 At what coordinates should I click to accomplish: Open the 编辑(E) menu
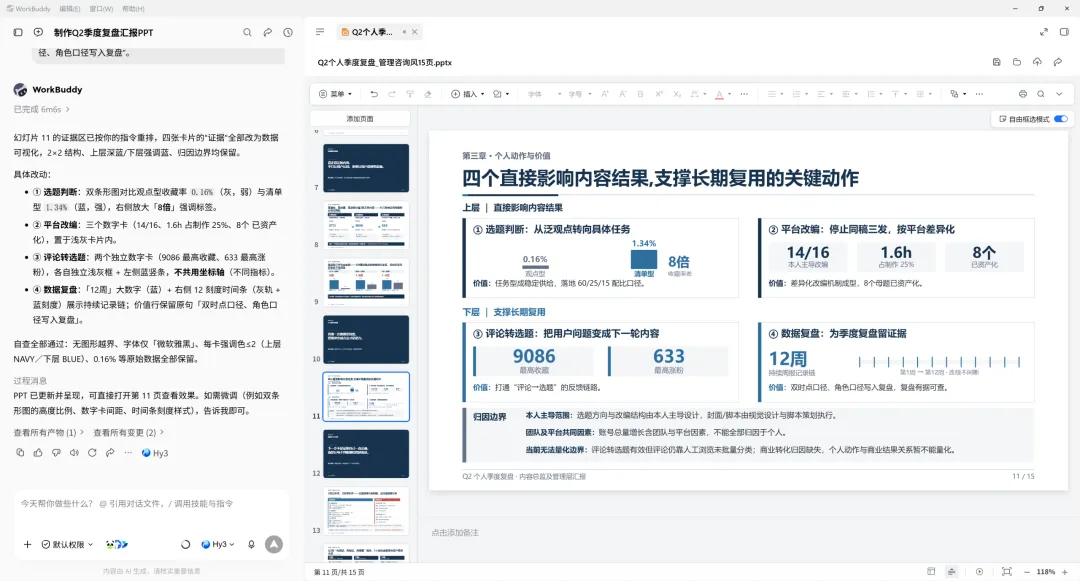coord(70,9)
